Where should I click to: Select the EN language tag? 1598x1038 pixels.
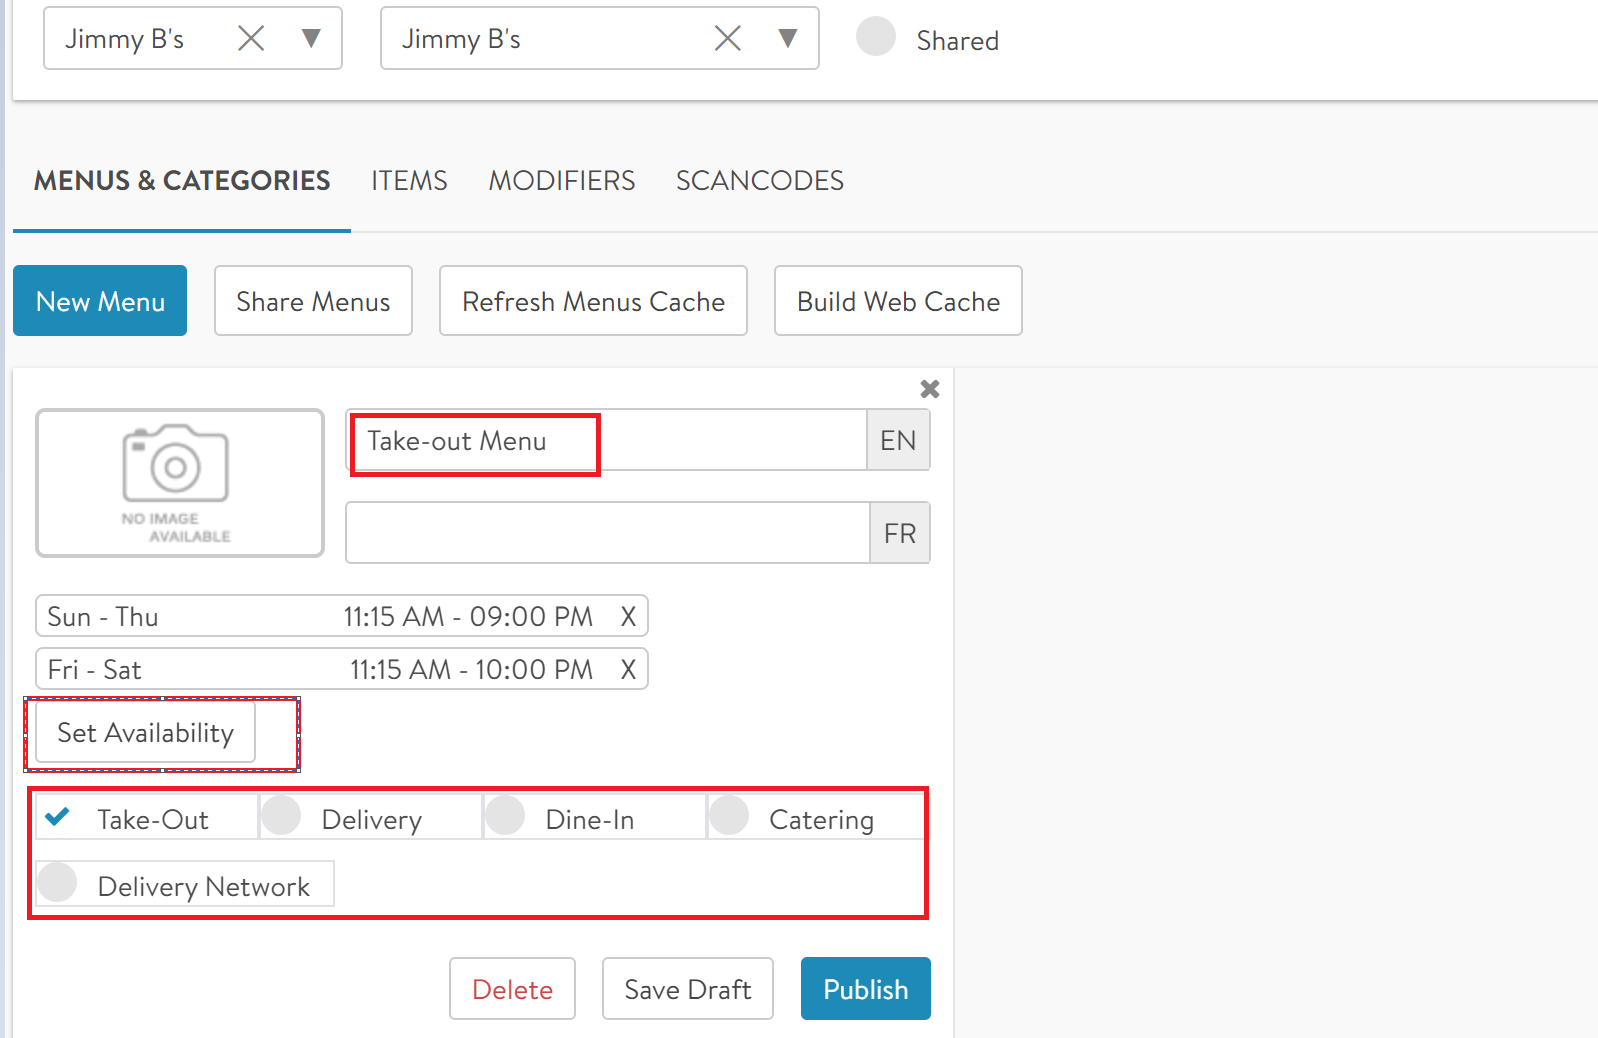tap(897, 441)
